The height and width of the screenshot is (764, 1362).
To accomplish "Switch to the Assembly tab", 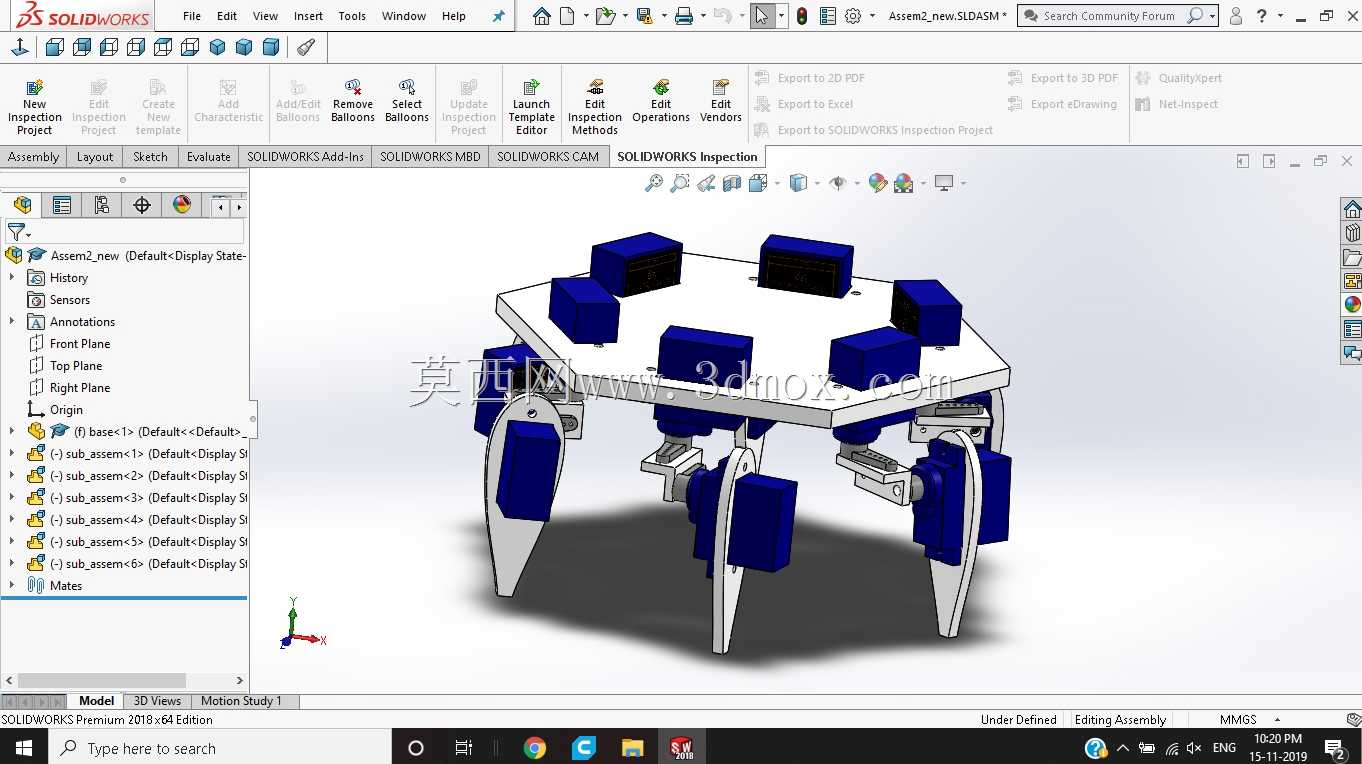I will pyautogui.click(x=34, y=157).
